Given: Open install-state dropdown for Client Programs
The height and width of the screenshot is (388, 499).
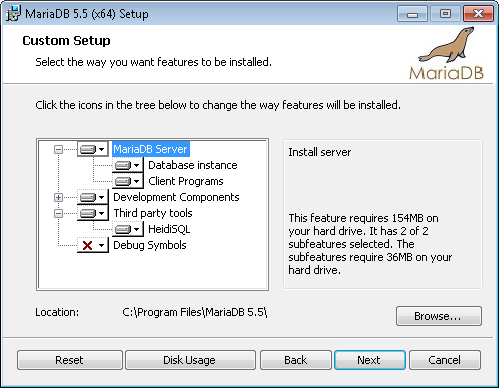Looking at the screenshot, I should 128,181.
